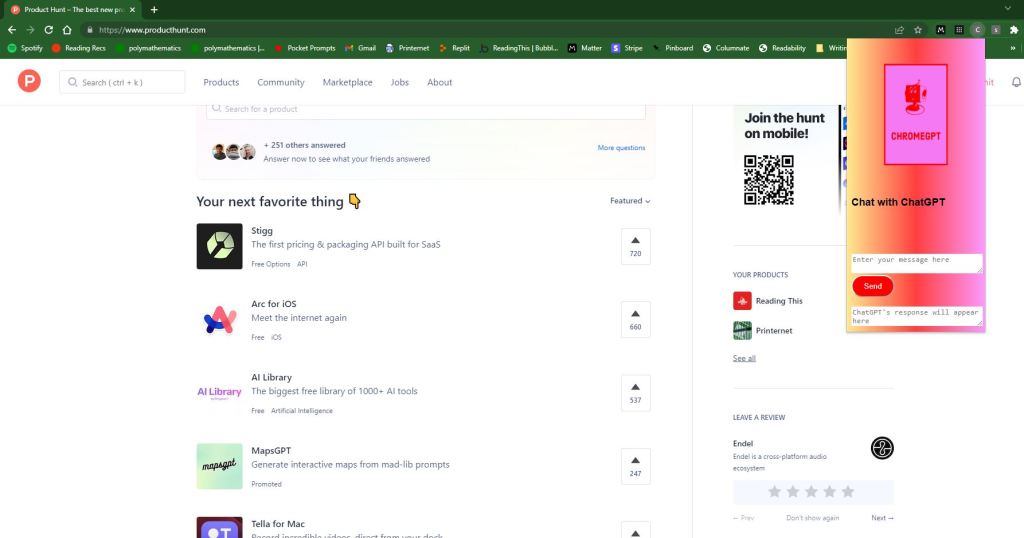Open the Marketplace navigation menu
Image resolution: width=1024 pixels, height=538 pixels.
(x=347, y=82)
